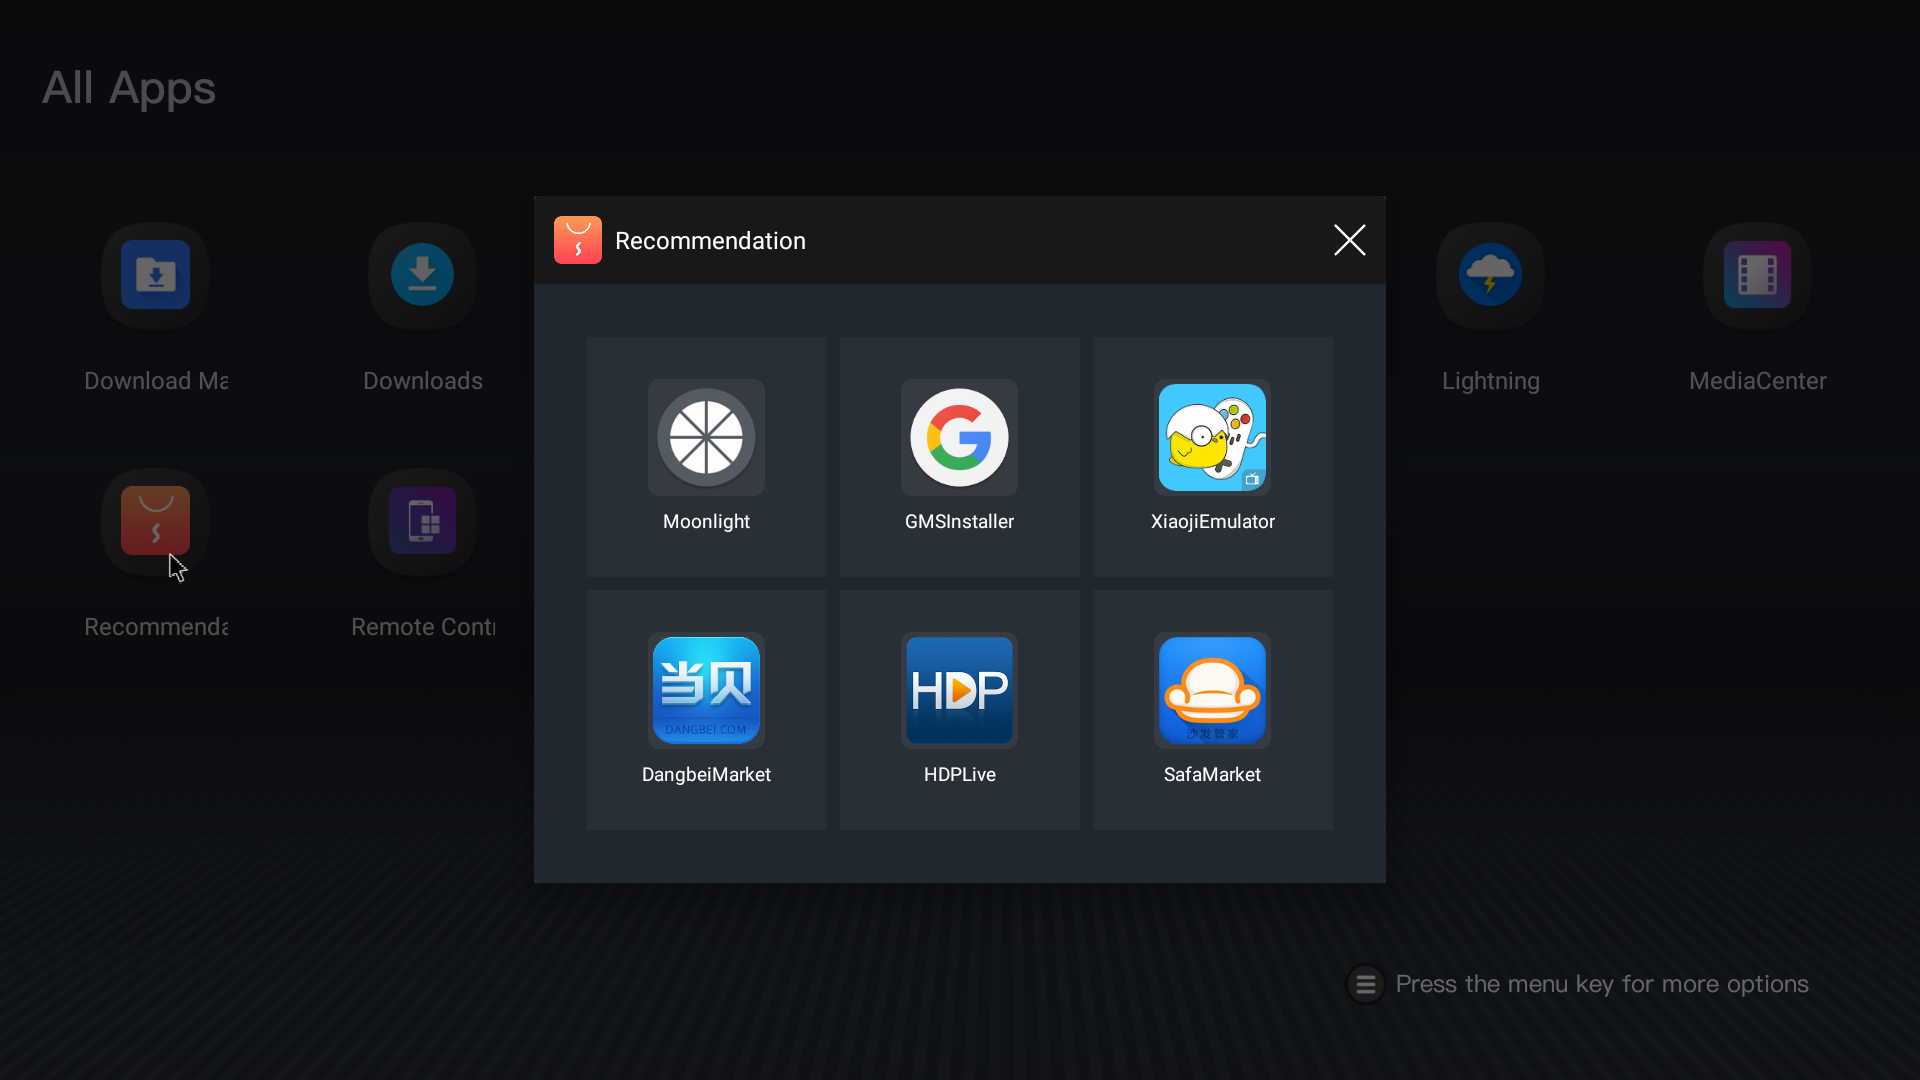The image size is (1920, 1080).
Task: Close the Recommendation dialog
Action: pos(1349,240)
